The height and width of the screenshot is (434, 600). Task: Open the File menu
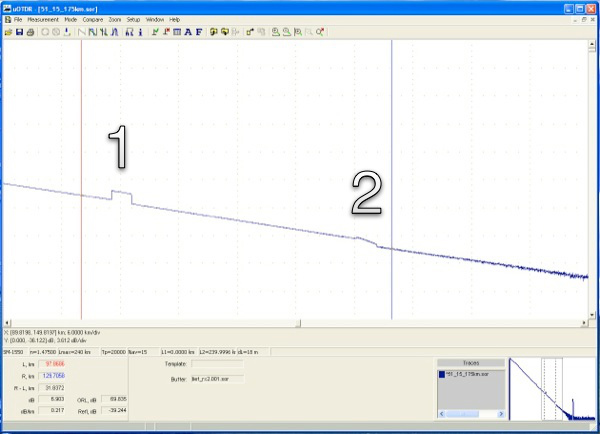[x=17, y=20]
